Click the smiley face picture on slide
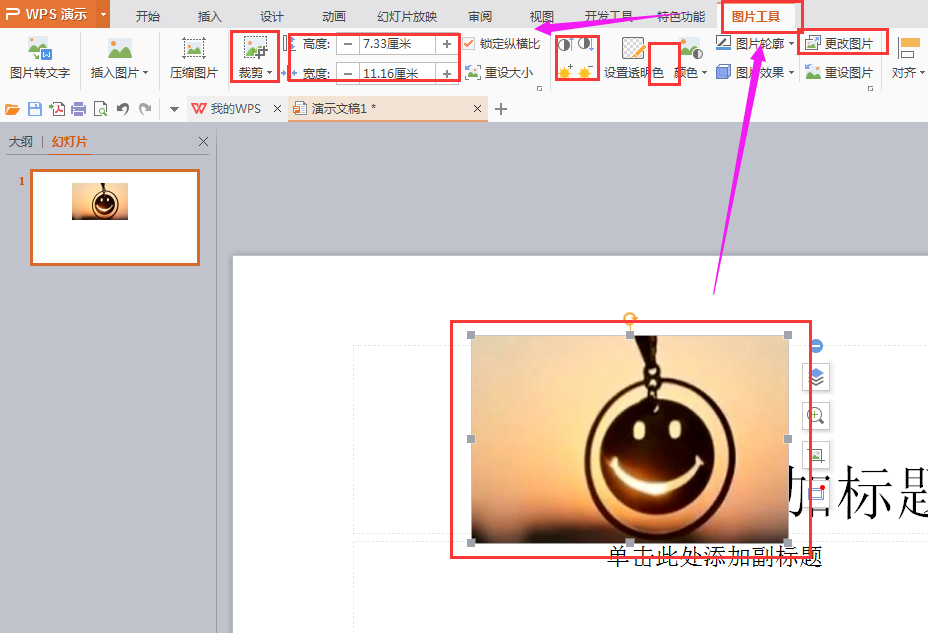Viewport: 928px width, 633px height. tap(629, 439)
